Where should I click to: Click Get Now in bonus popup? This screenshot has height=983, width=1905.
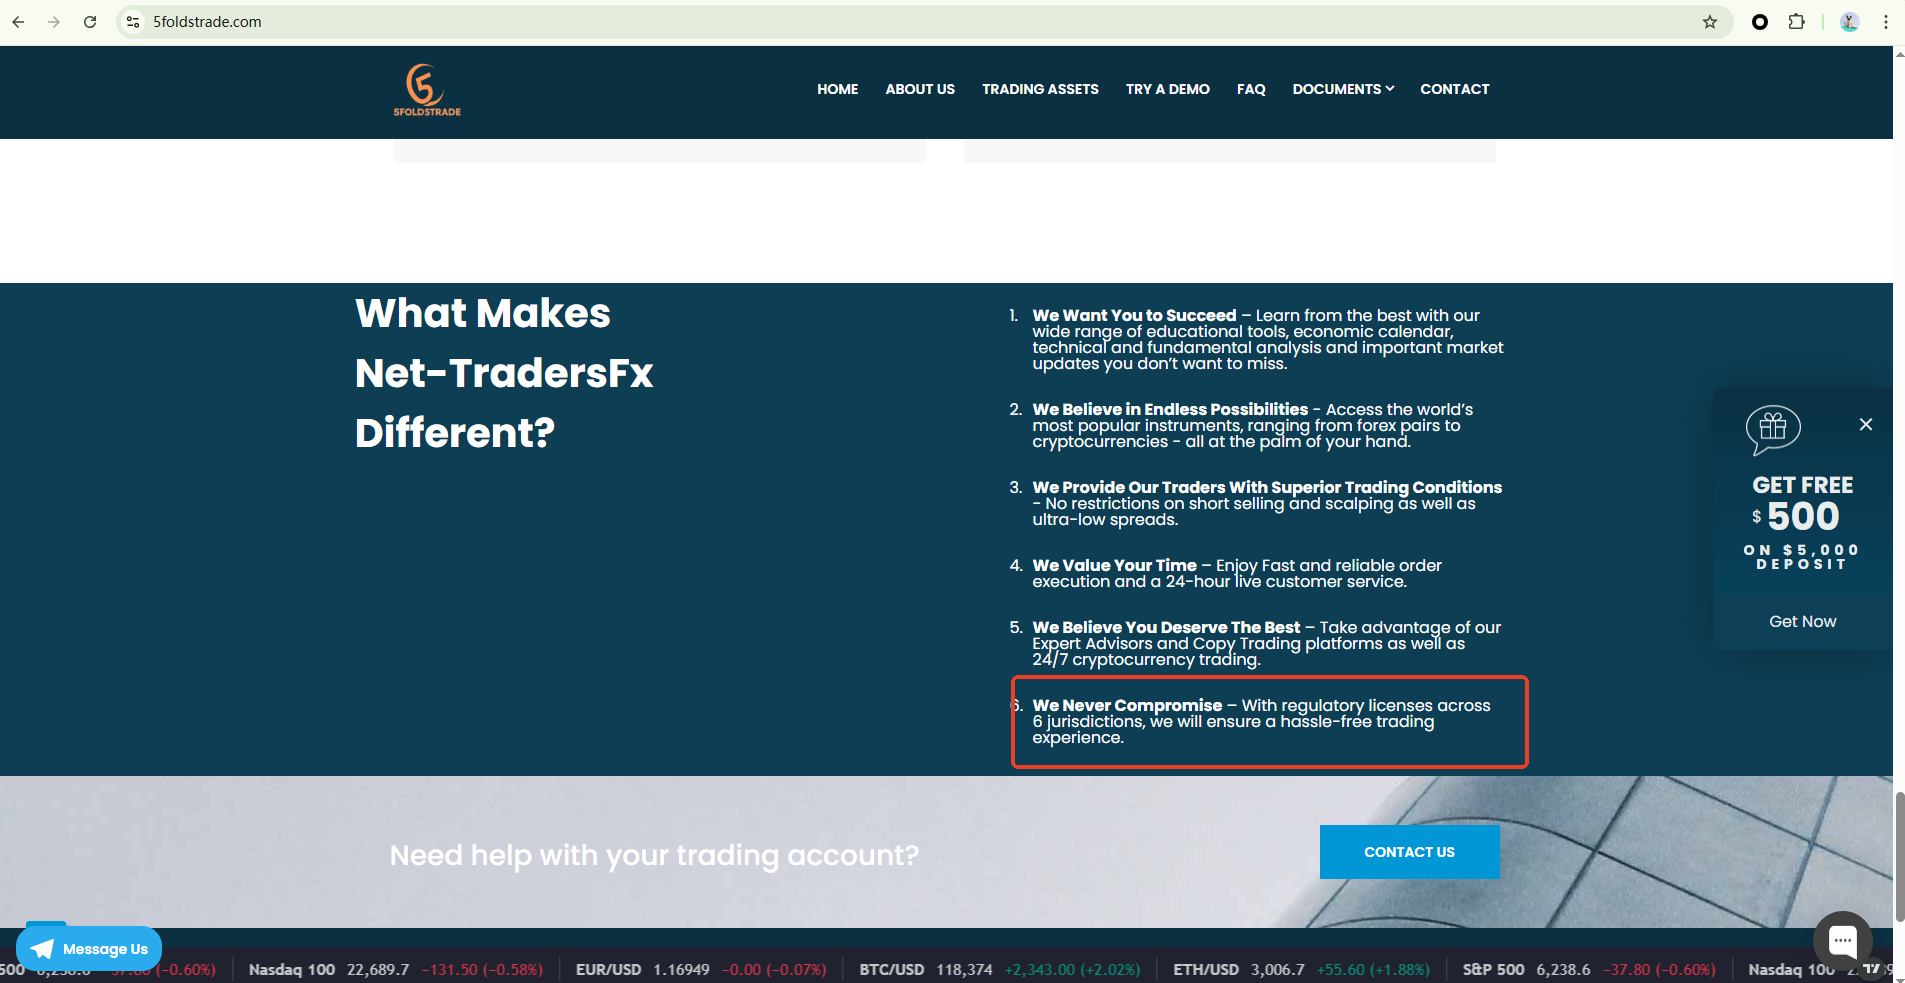pos(1802,621)
